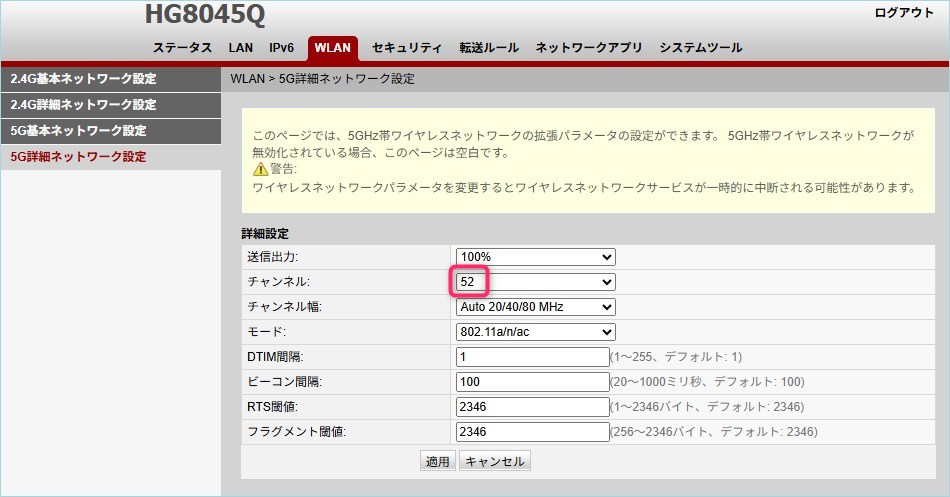Viewport: 950px width, 497px height.
Task: Click the フラグメント閾値 input field
Action: pos(533,432)
